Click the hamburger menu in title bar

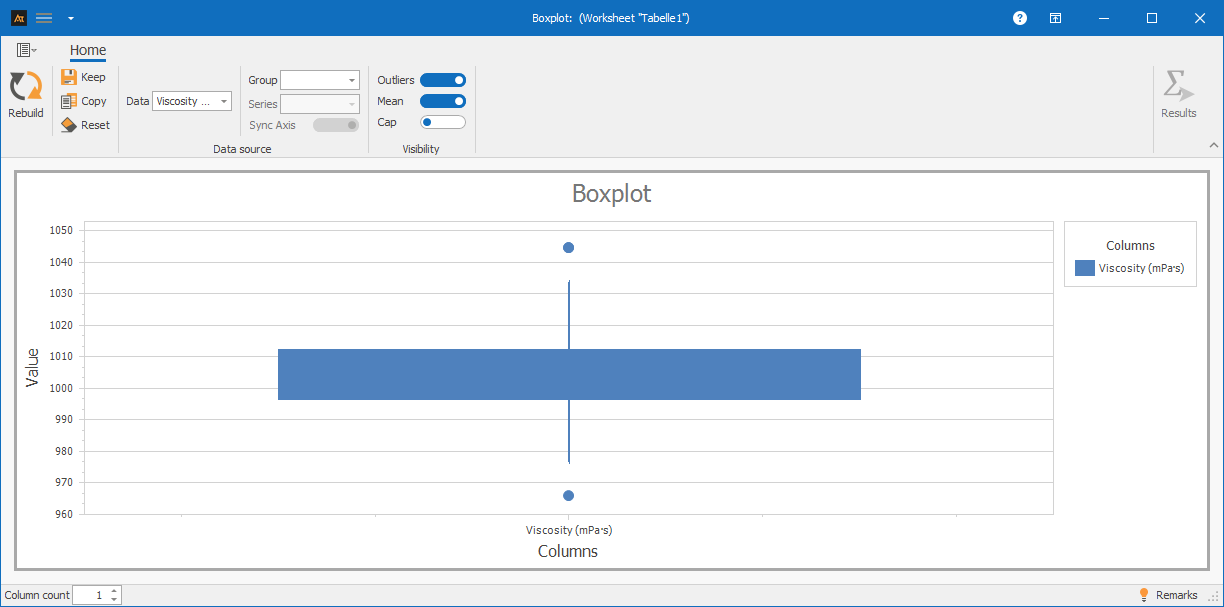click(x=44, y=18)
